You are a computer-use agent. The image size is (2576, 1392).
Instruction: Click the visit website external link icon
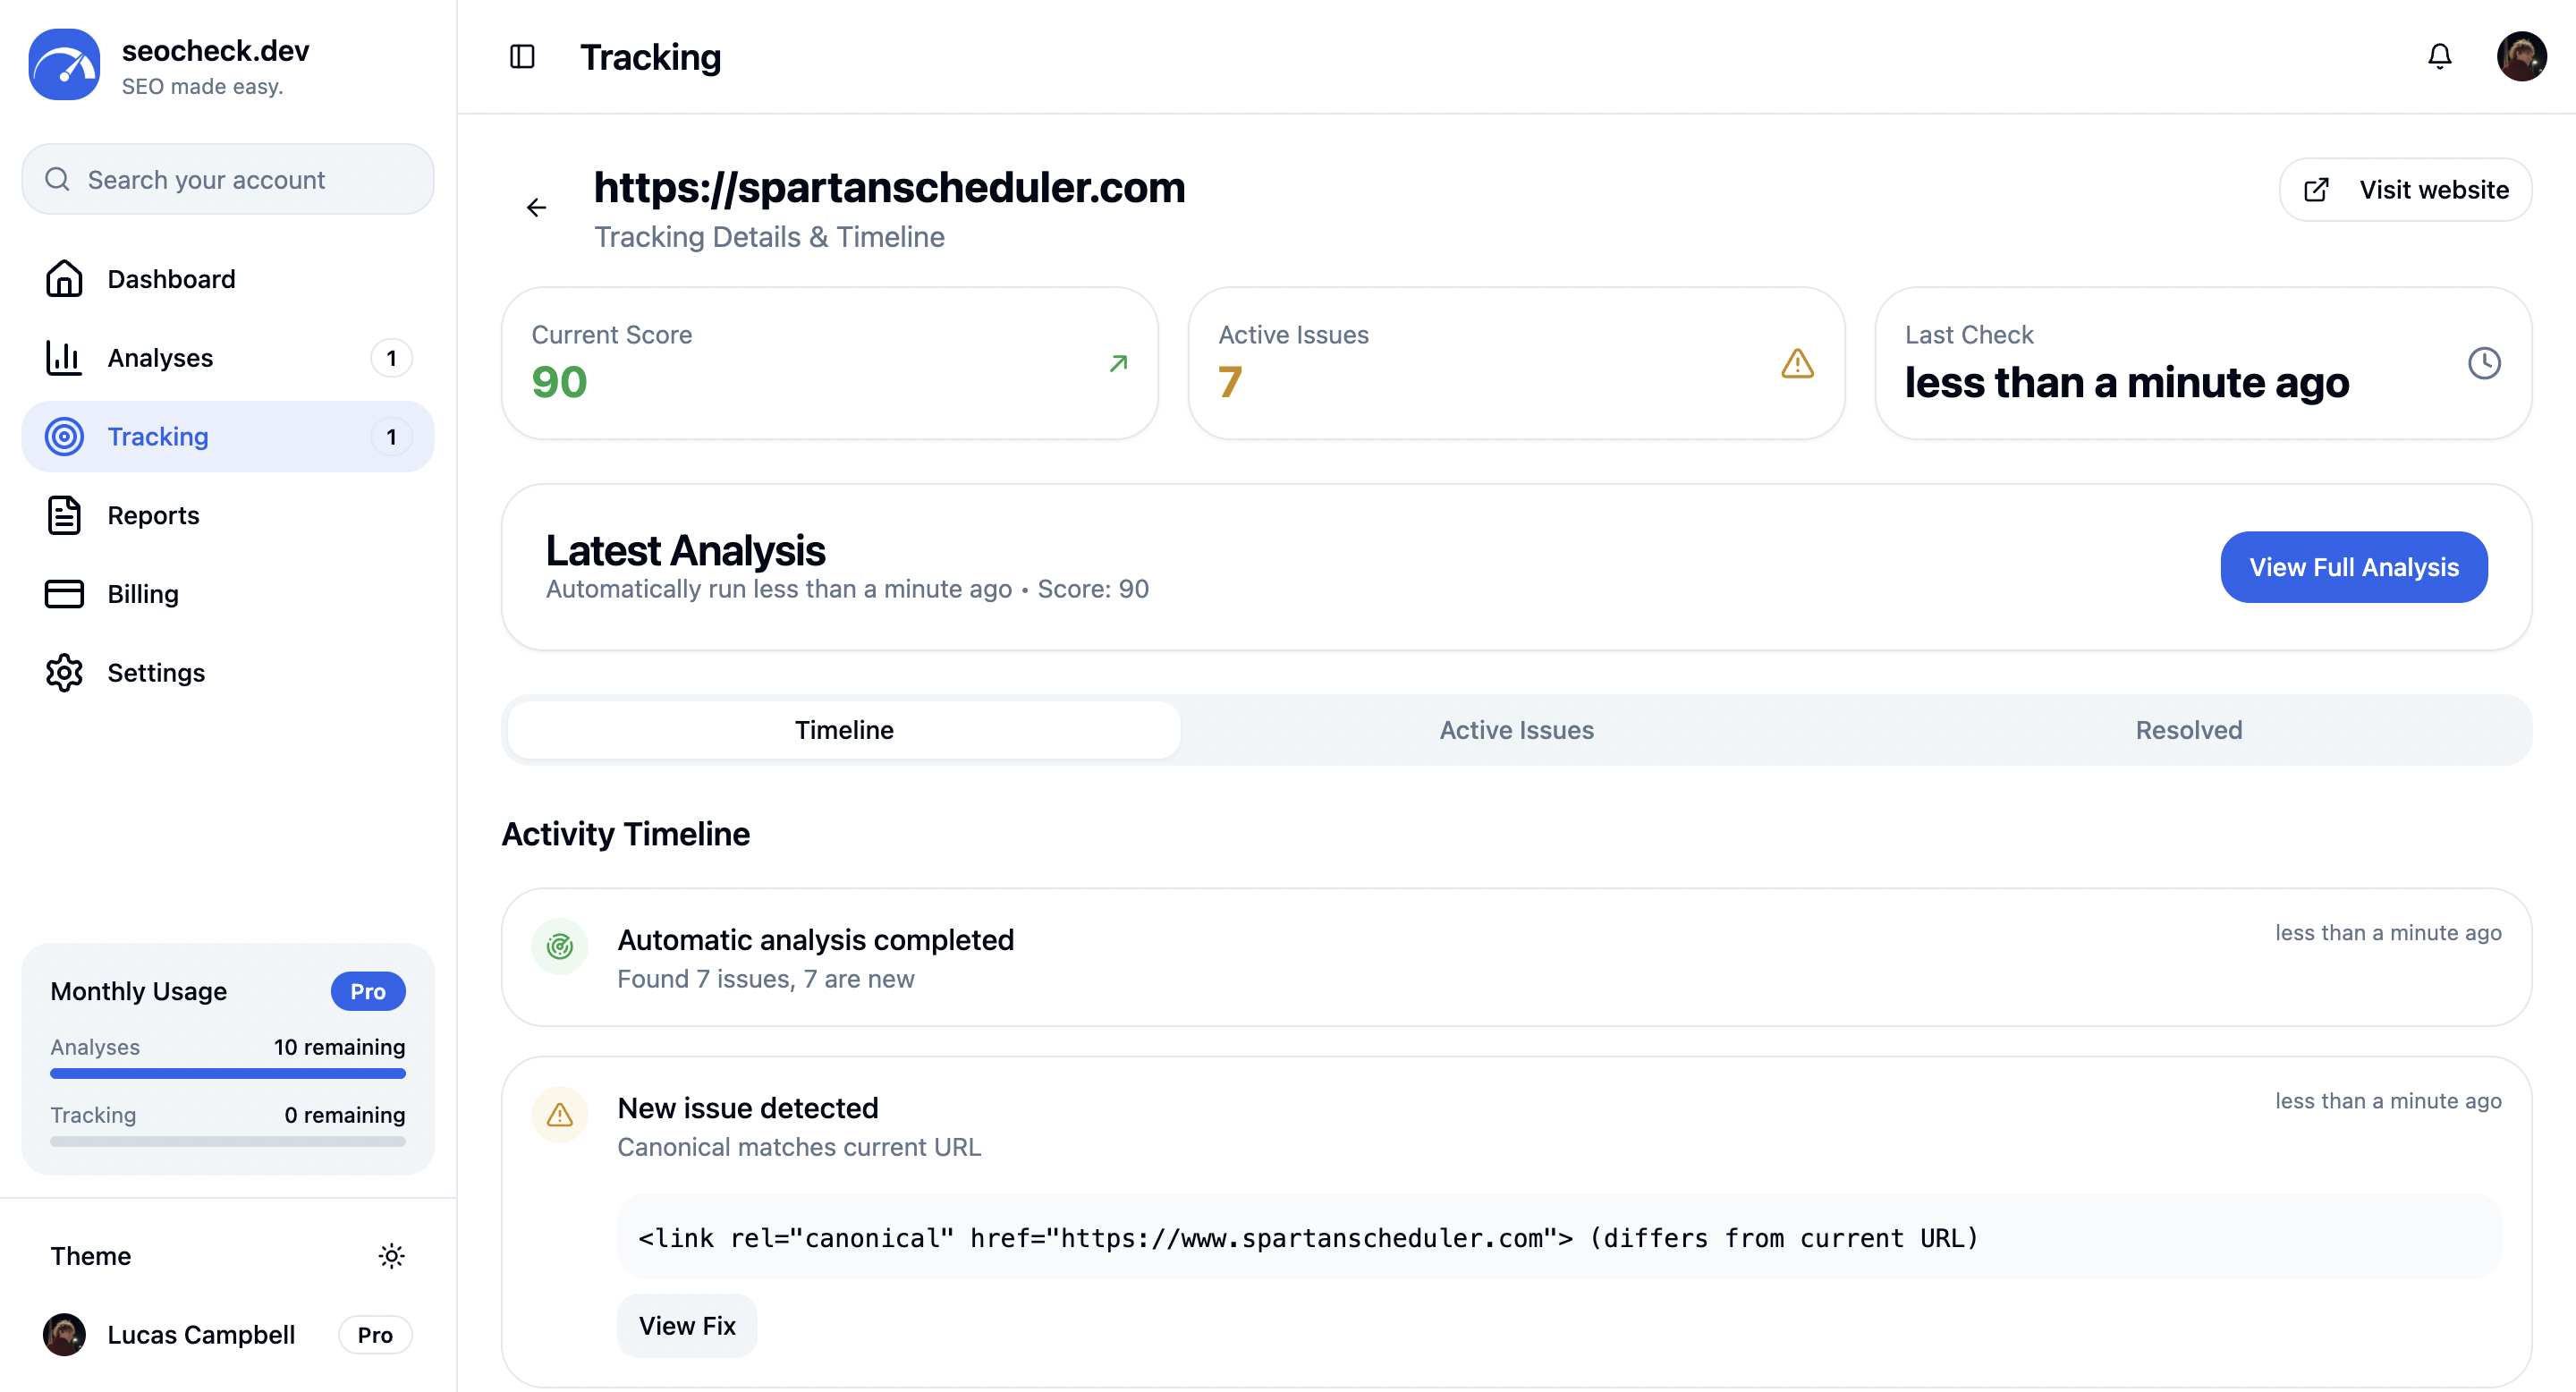click(x=2316, y=190)
